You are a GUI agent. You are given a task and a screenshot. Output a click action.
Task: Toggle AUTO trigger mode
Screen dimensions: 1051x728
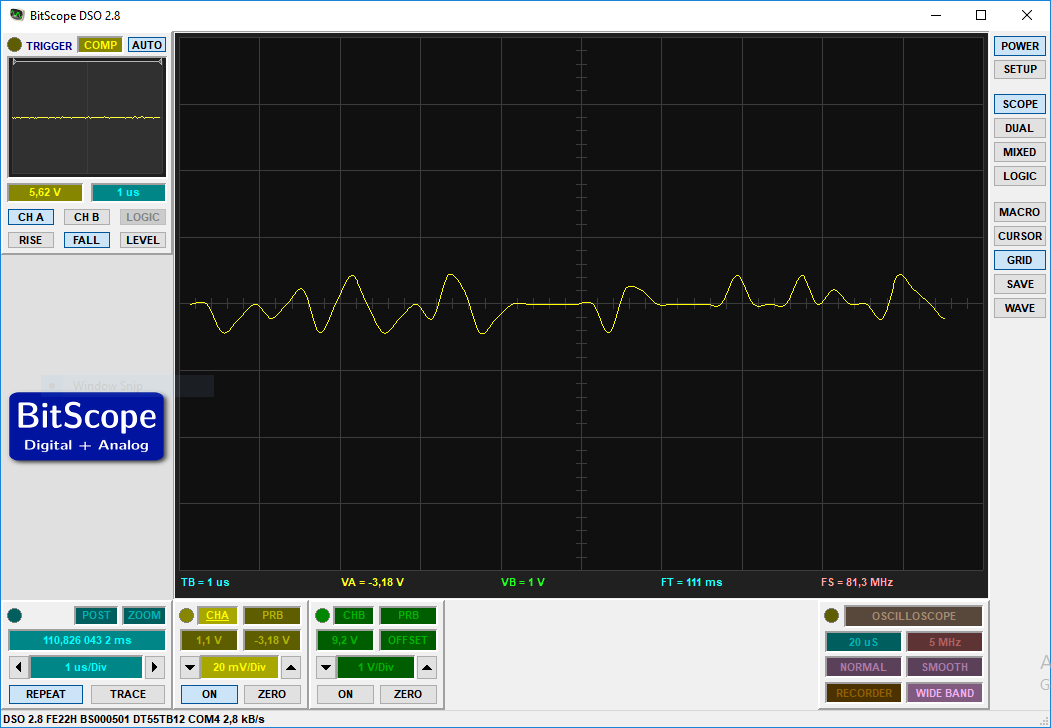coord(147,45)
